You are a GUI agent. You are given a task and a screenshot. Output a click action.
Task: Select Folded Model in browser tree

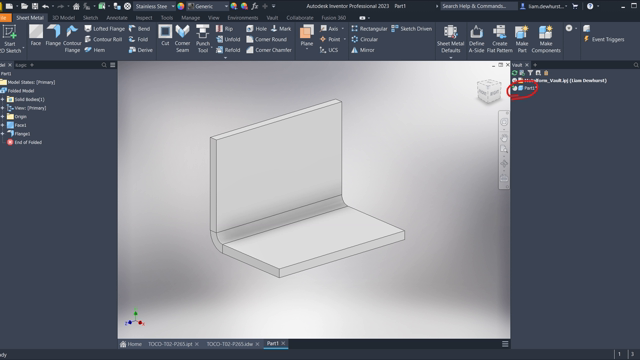coord(18,91)
